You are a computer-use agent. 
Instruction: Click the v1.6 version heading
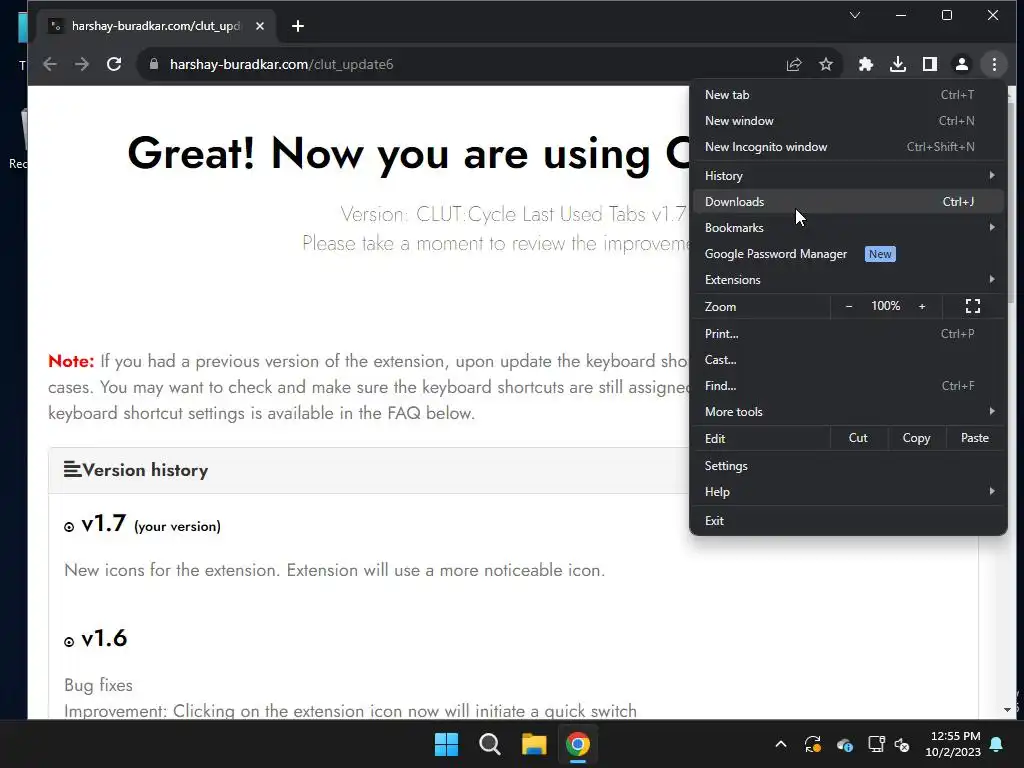[104, 639]
